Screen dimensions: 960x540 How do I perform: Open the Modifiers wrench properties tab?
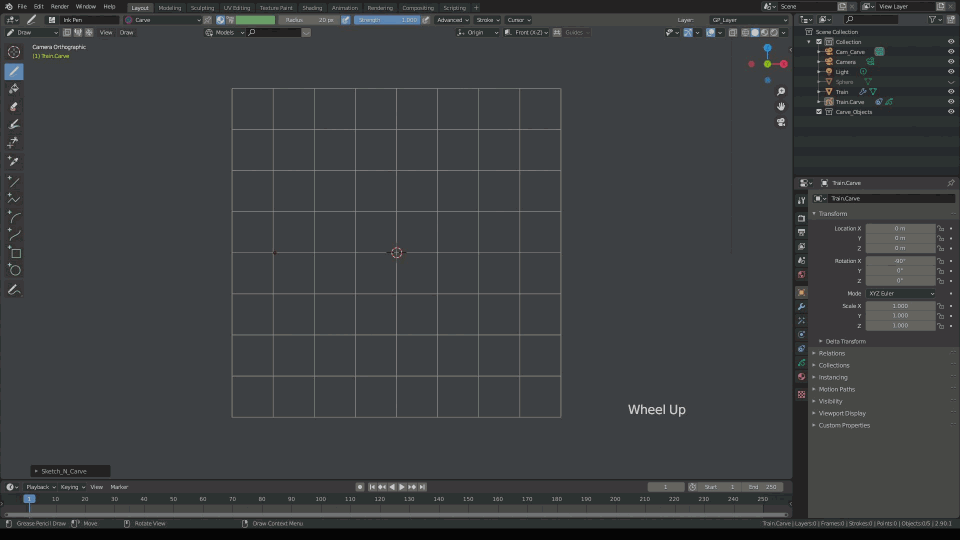pos(801,306)
